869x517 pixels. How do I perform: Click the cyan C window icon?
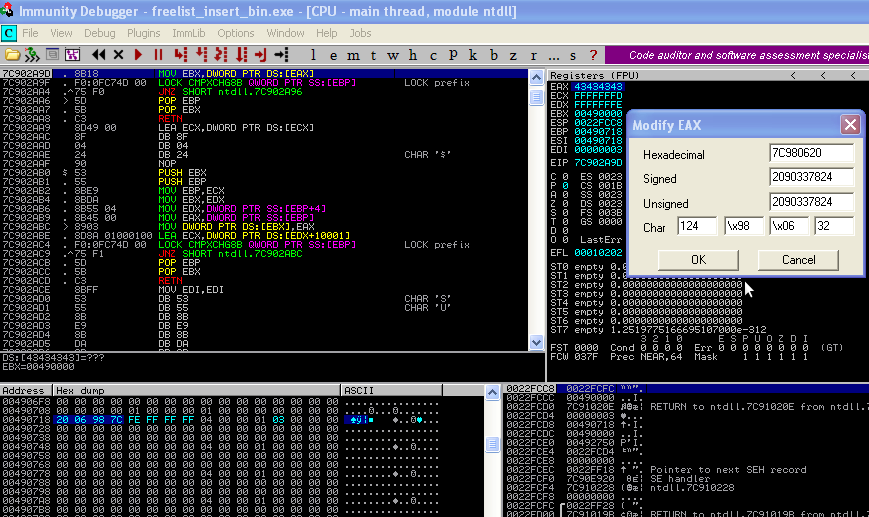coord(8,33)
